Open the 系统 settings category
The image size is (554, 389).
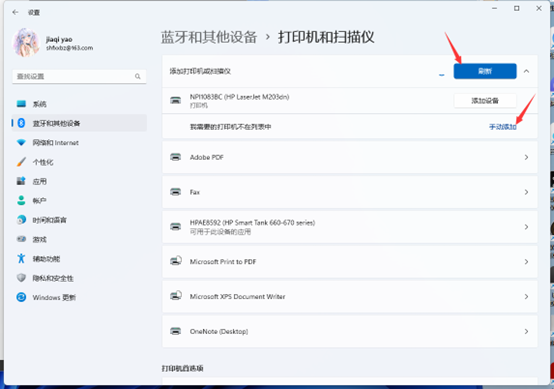click(x=79, y=104)
